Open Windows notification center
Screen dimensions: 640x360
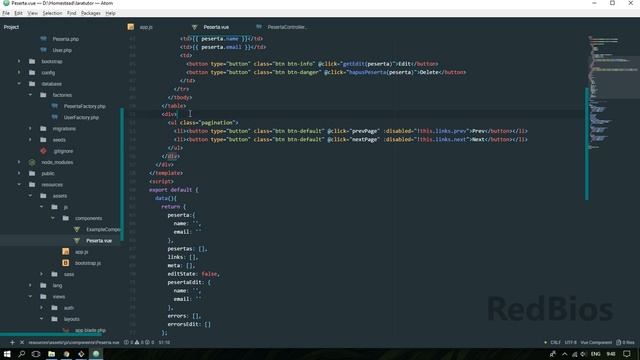pyautogui.click(x=627, y=354)
